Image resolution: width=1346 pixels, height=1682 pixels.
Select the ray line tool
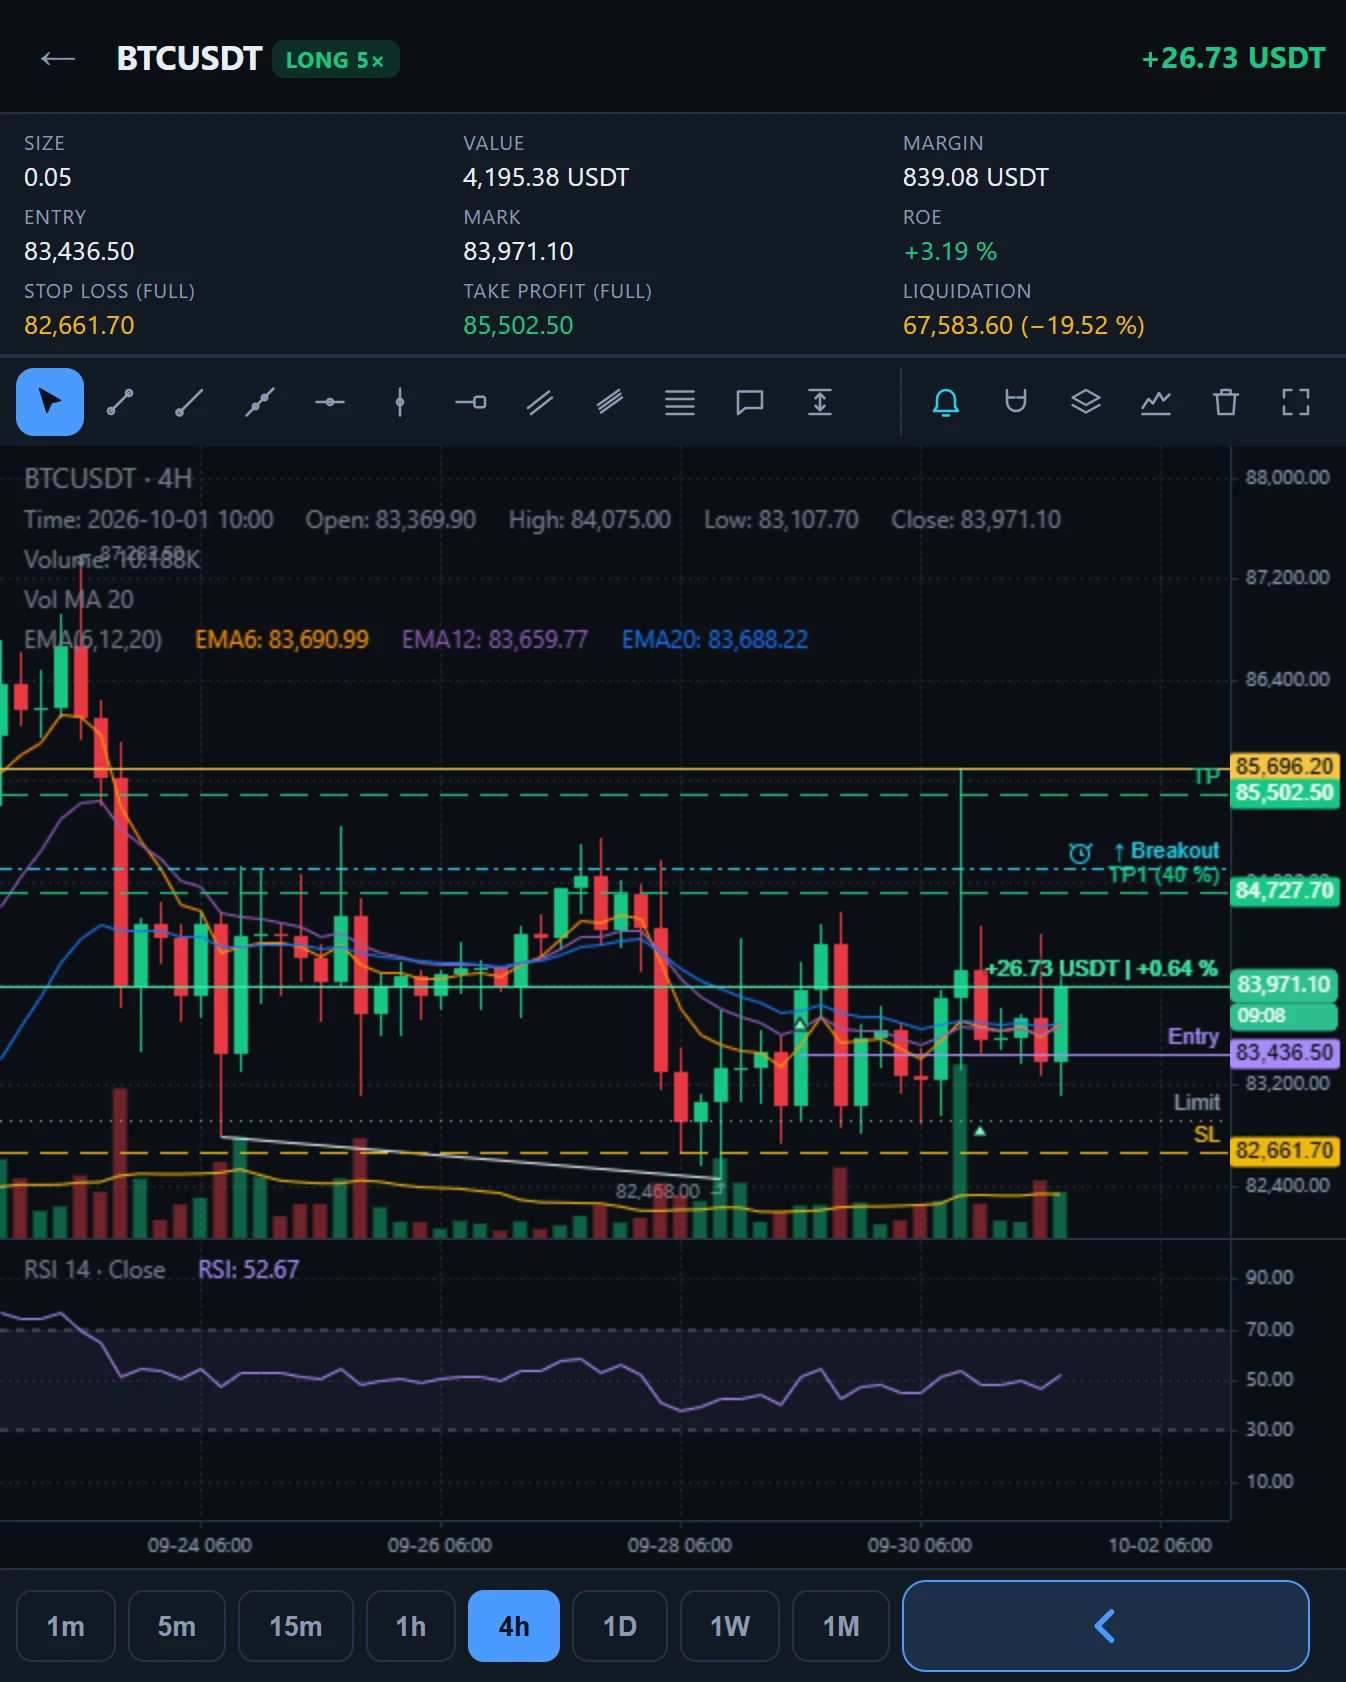(190, 402)
